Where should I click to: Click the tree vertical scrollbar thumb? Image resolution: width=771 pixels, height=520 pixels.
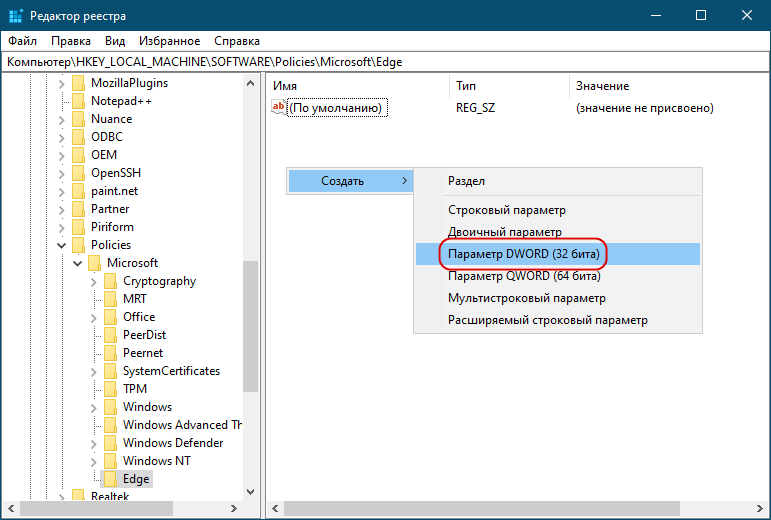point(250,326)
